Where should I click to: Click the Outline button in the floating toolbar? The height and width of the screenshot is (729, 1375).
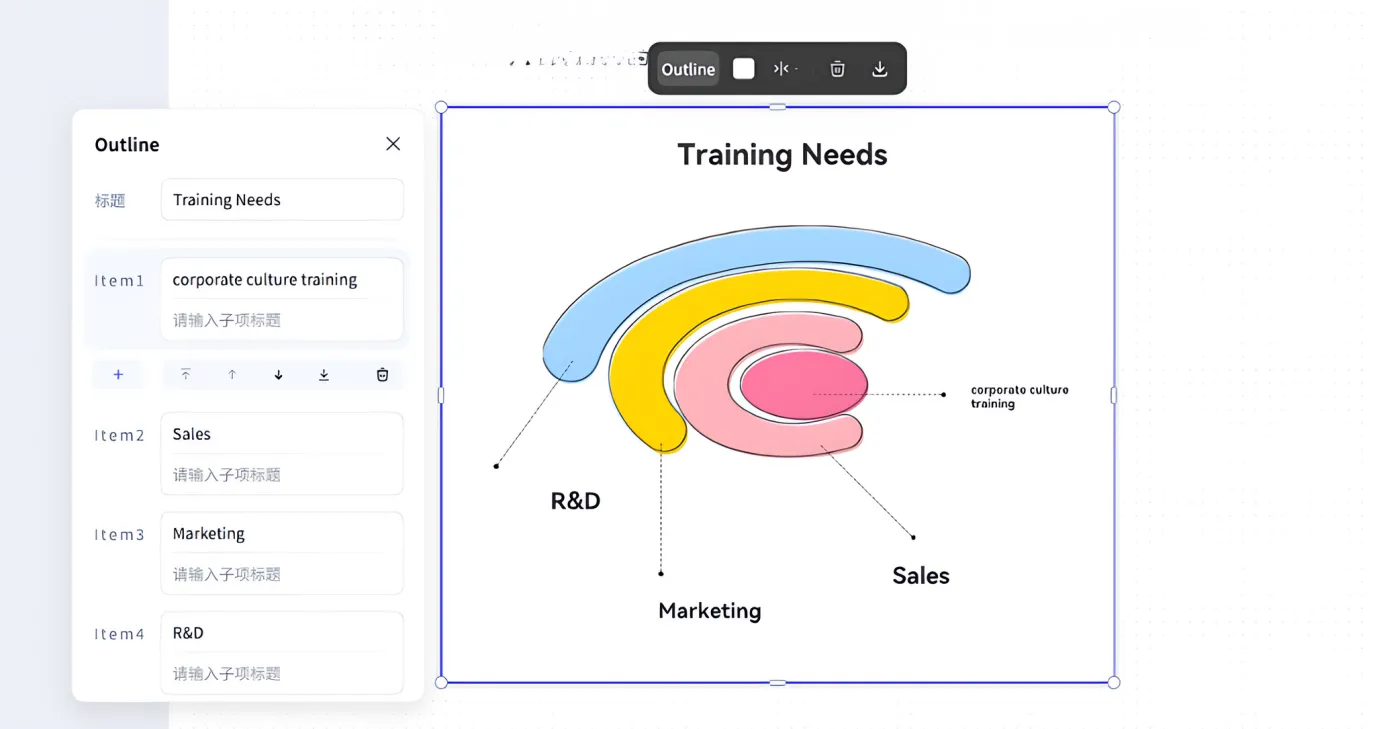[688, 69]
